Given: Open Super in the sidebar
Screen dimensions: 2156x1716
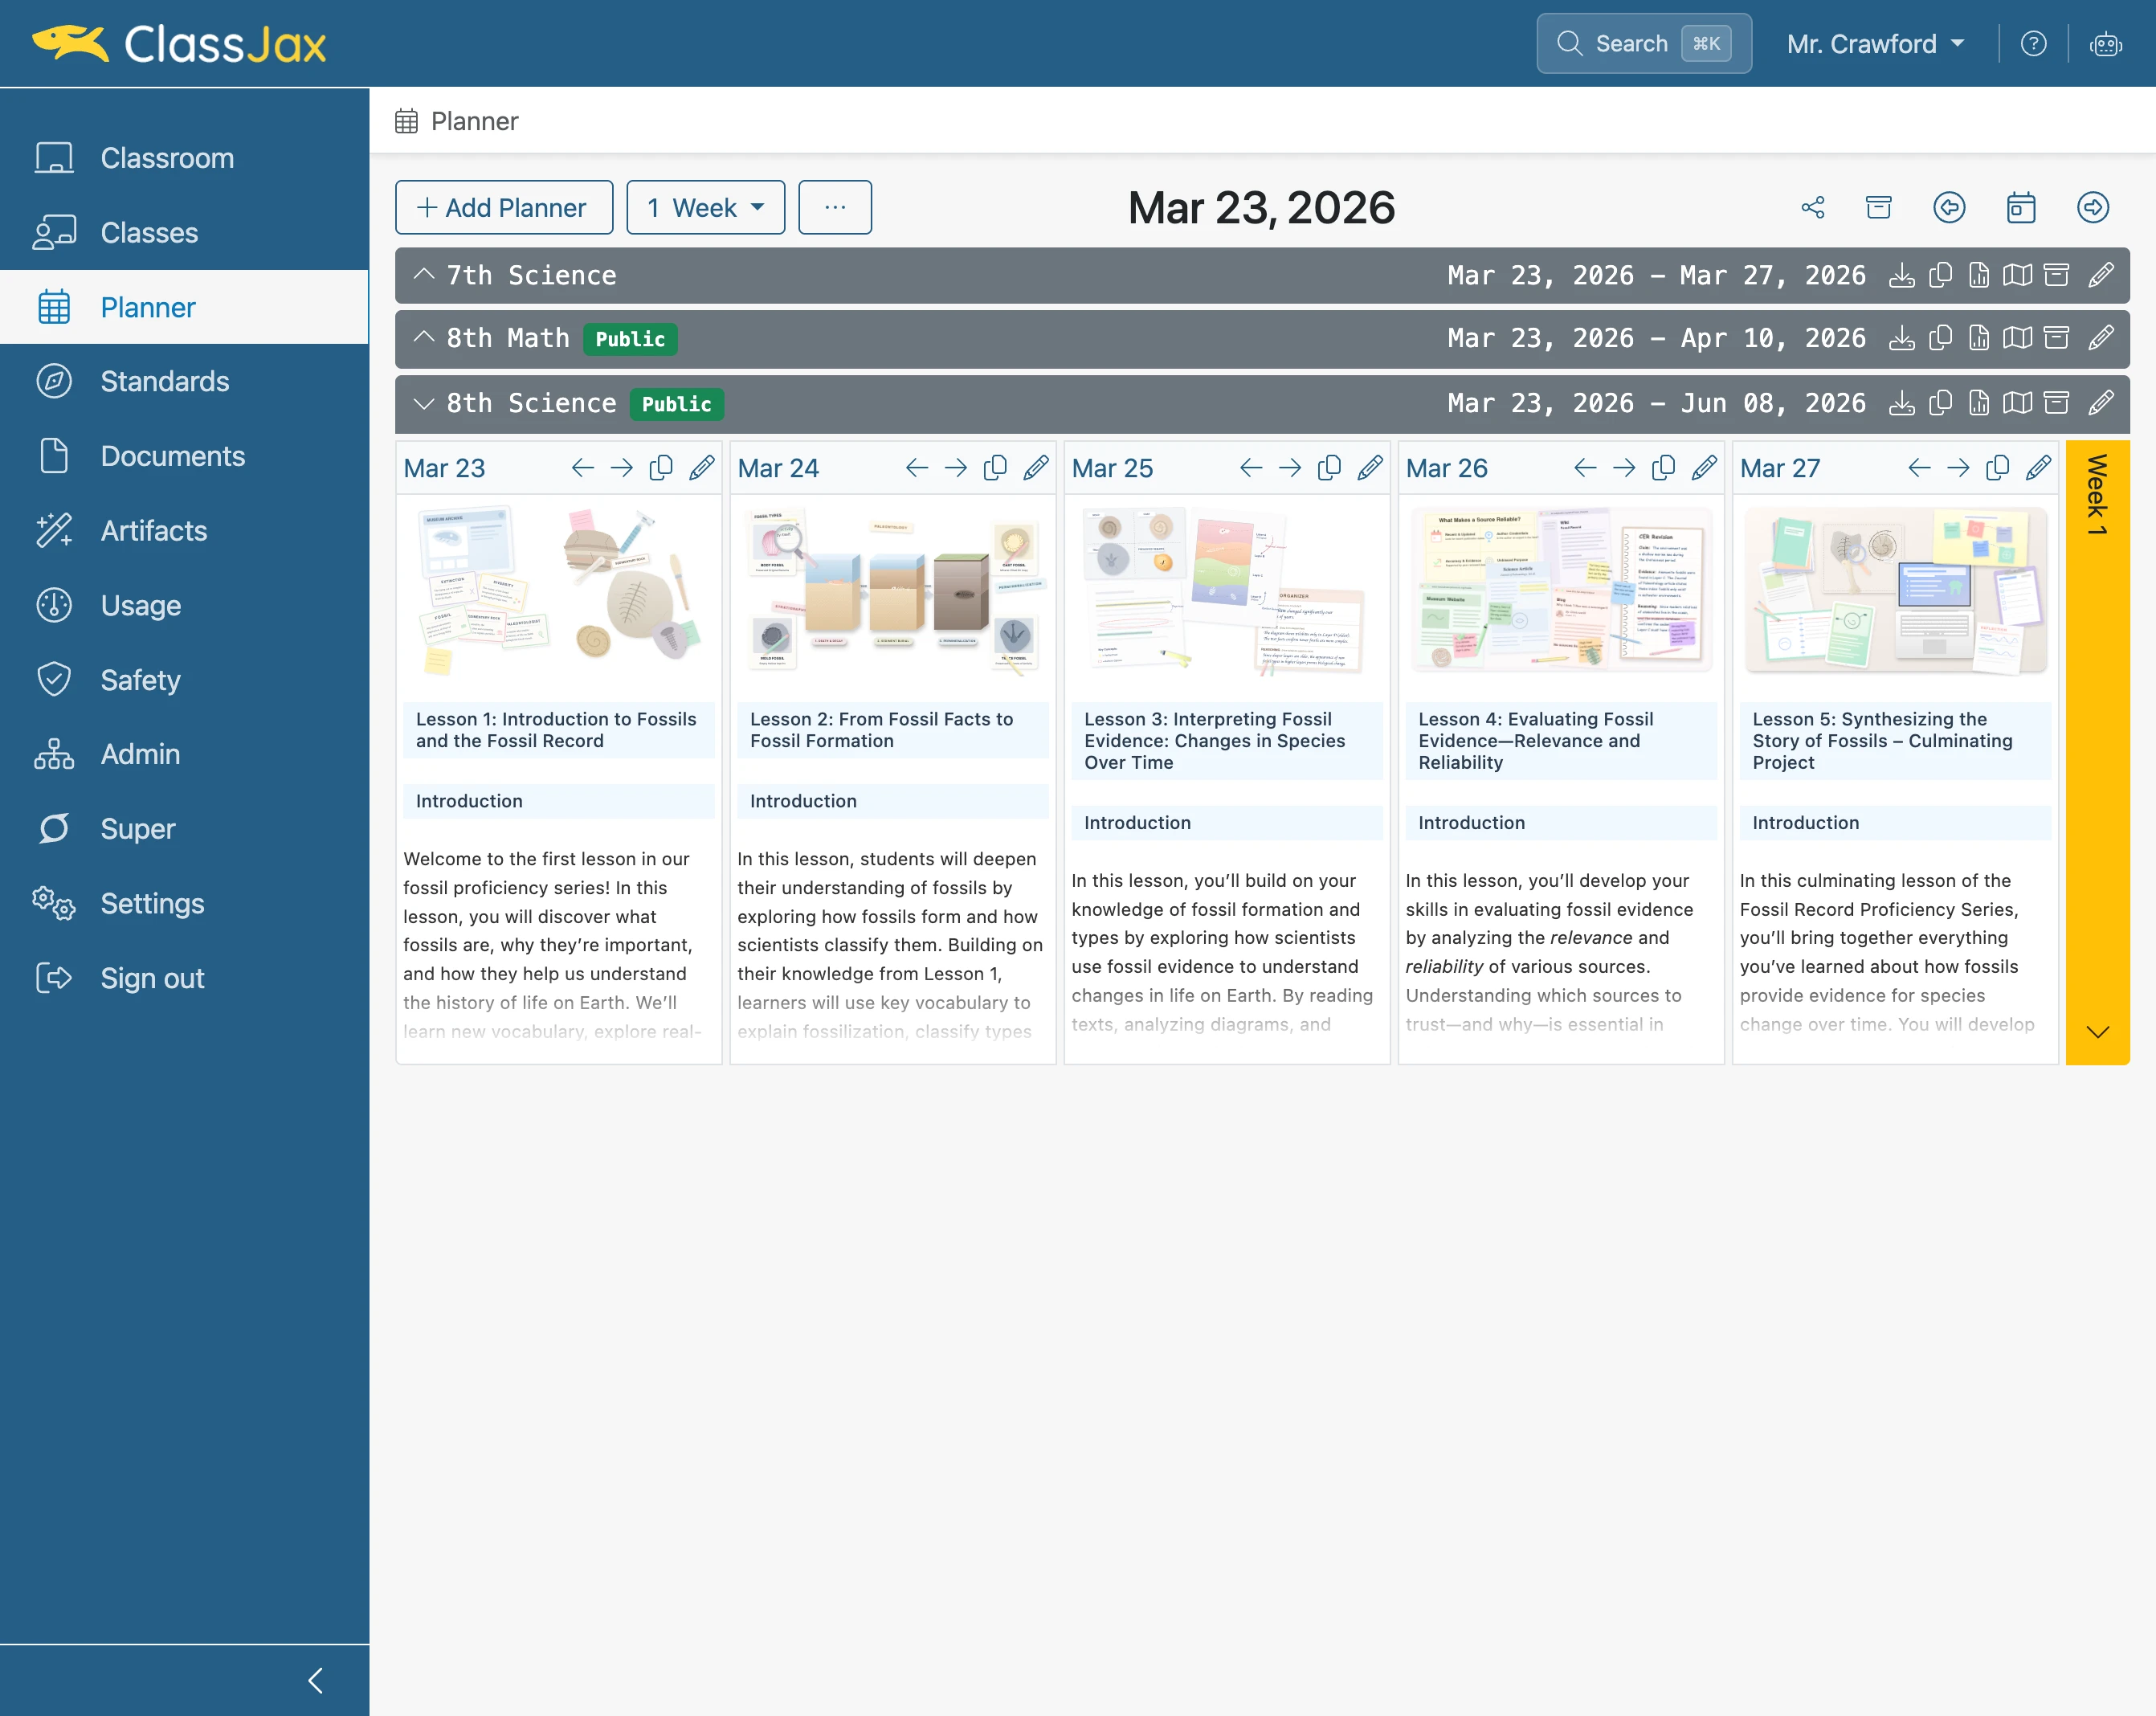Looking at the screenshot, I should 185,829.
